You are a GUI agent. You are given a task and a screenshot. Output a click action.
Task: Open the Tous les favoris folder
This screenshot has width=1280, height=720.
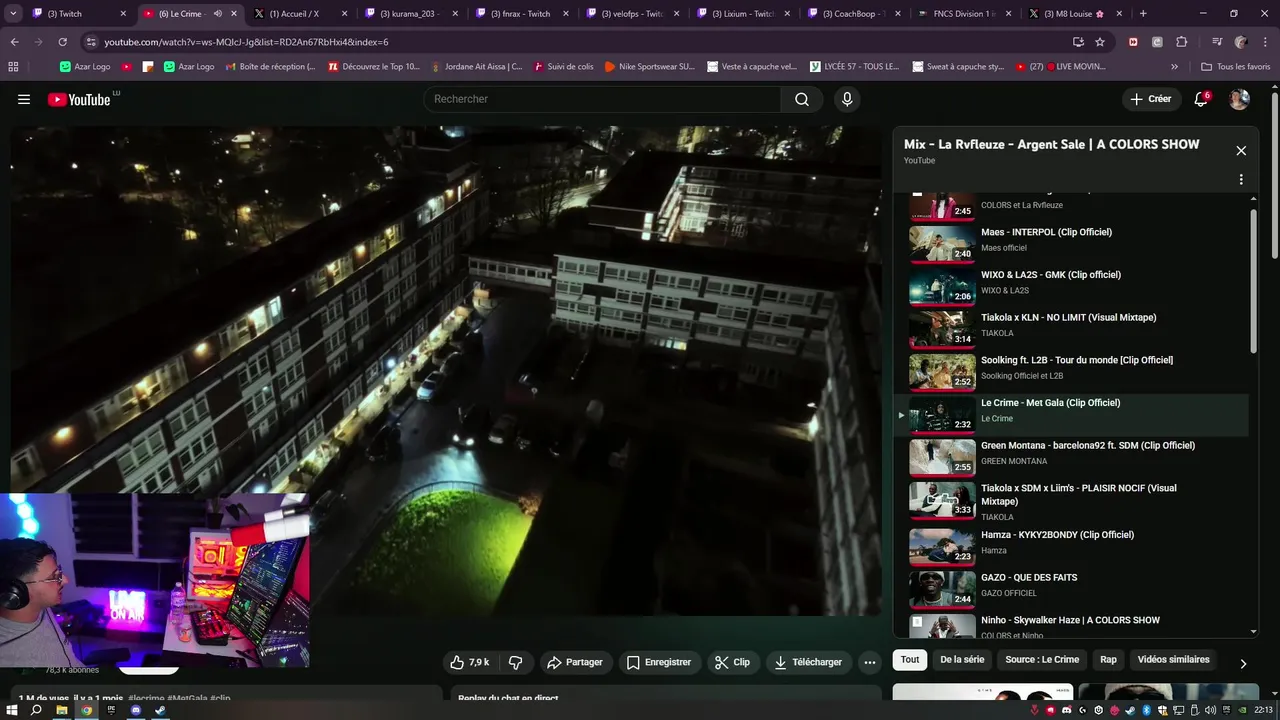pos(1235,66)
